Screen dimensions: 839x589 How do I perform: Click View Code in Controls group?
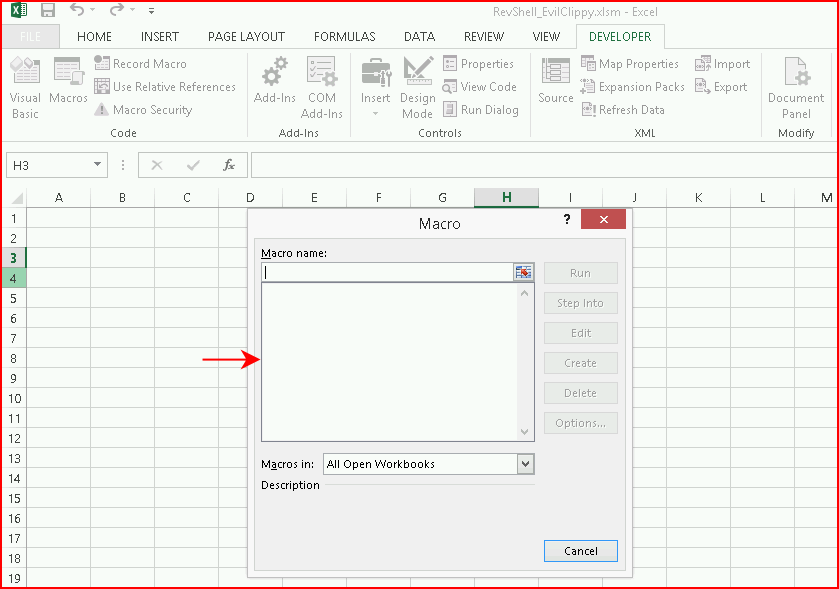[x=479, y=87]
